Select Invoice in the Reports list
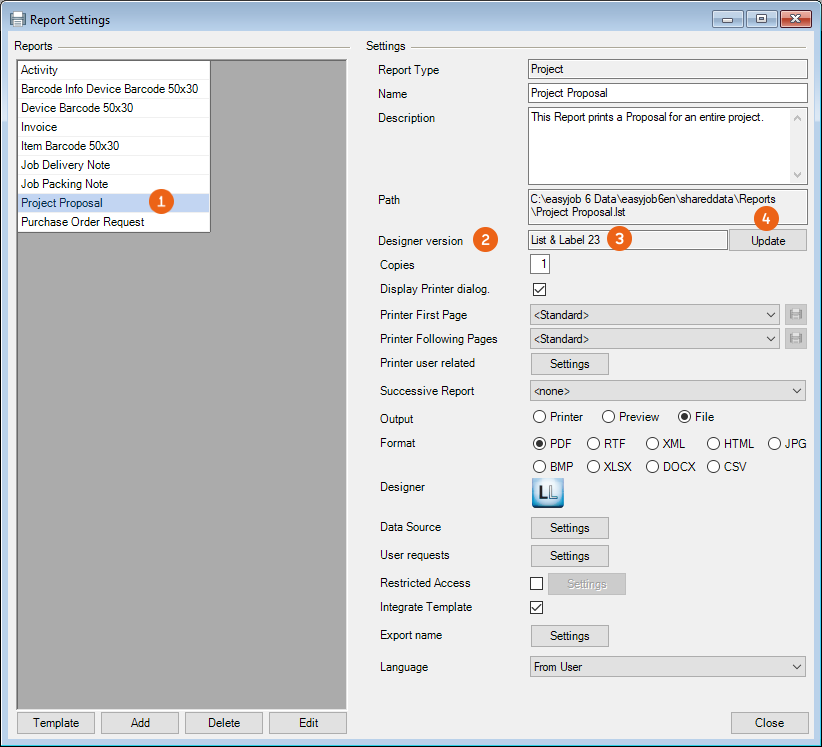The image size is (822, 747). pos(40,127)
